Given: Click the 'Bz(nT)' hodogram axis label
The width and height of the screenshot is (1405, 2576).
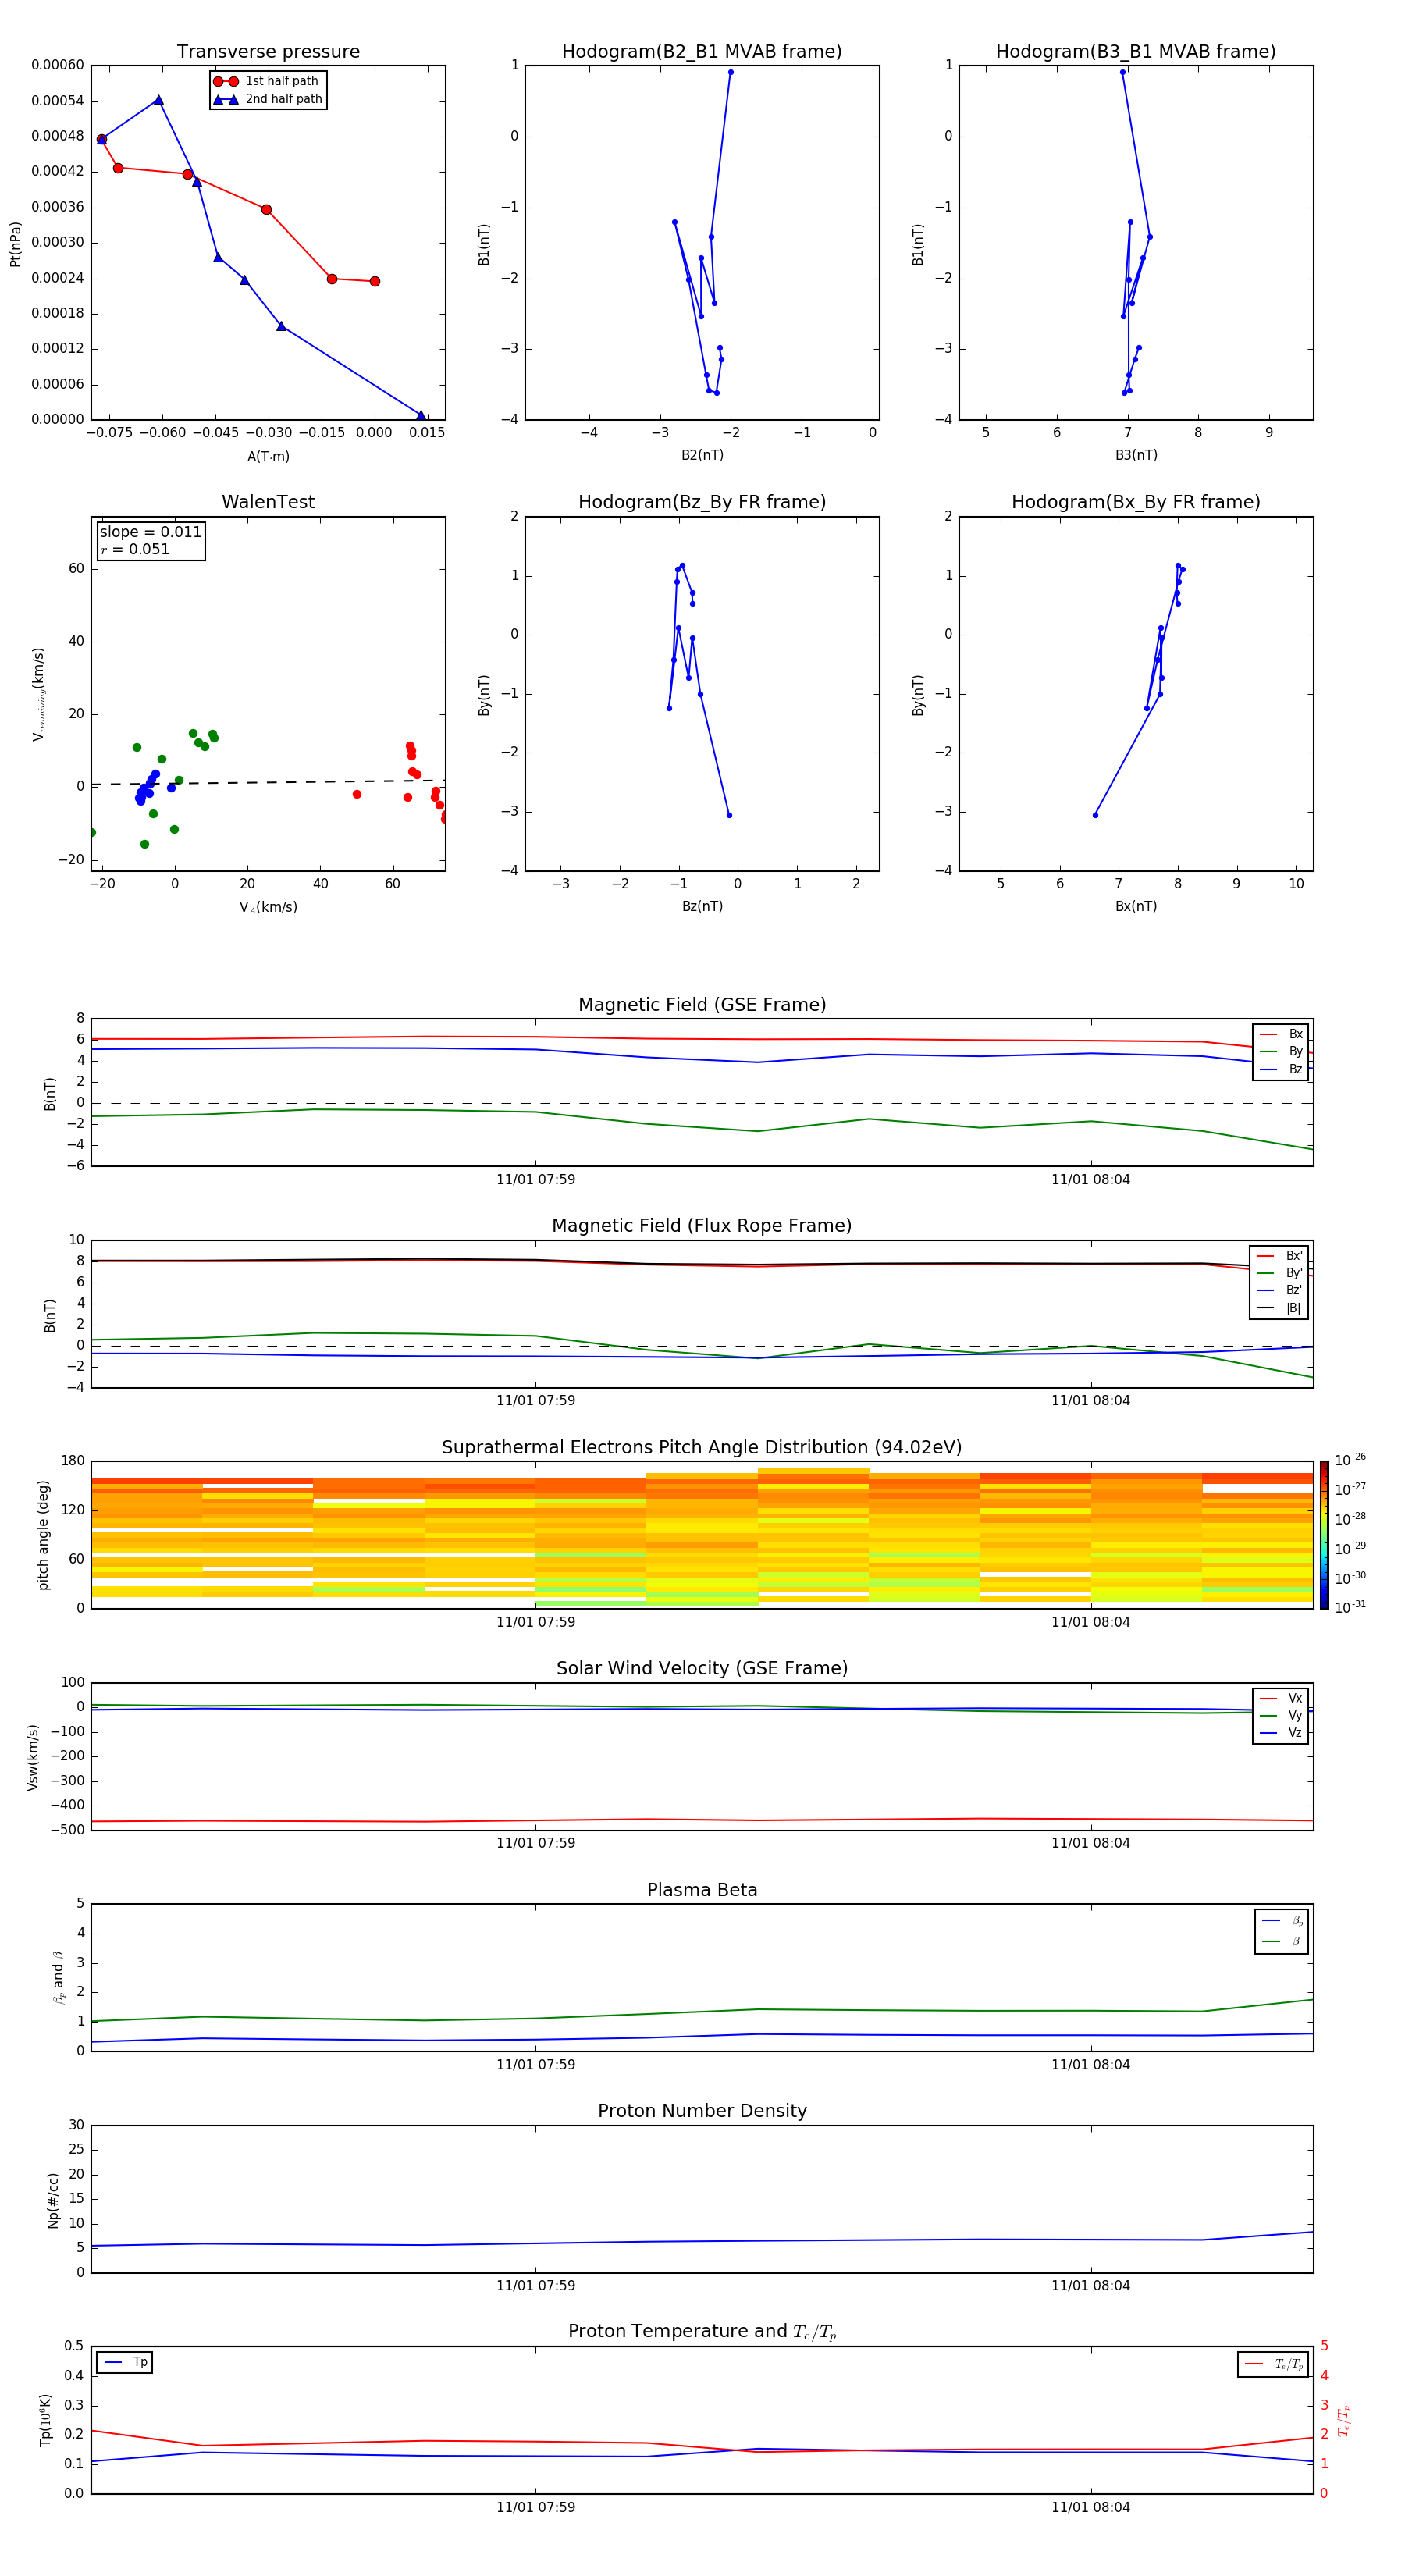Looking at the screenshot, I should click(702, 906).
